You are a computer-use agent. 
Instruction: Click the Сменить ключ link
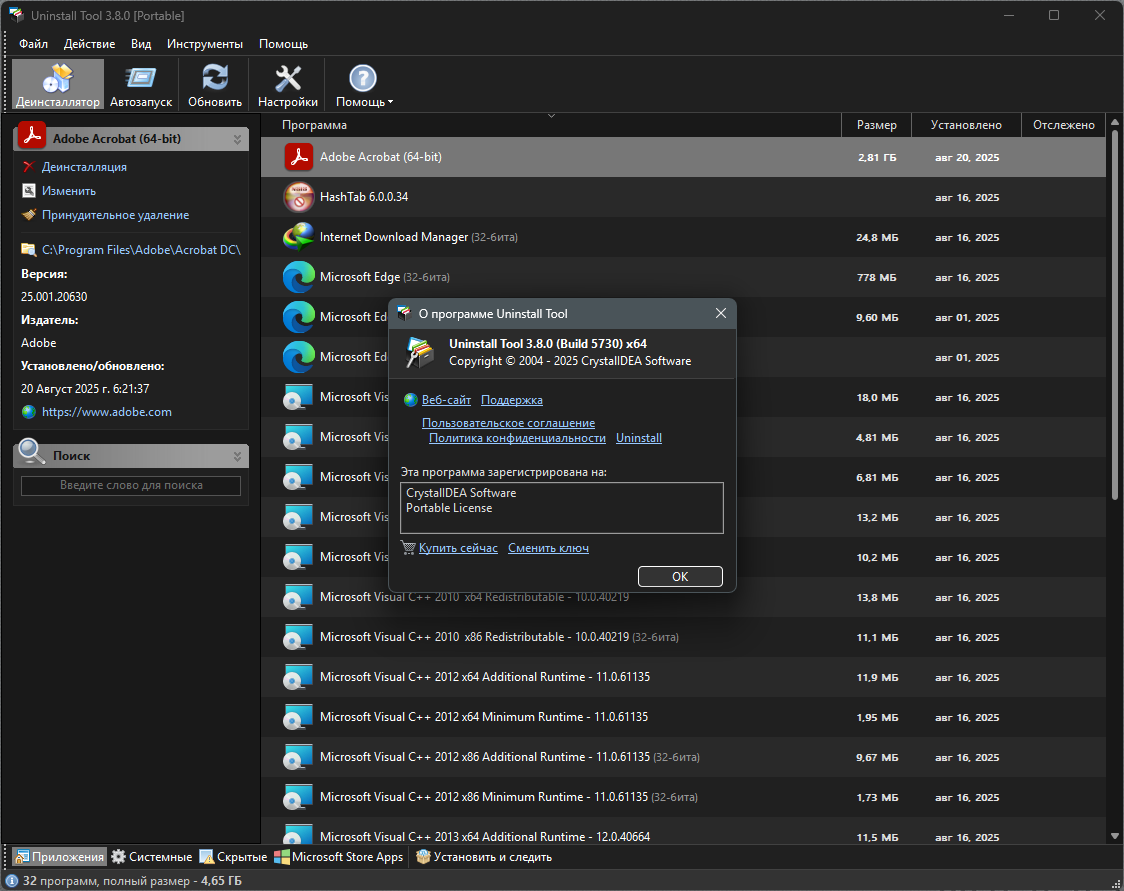[x=548, y=548]
